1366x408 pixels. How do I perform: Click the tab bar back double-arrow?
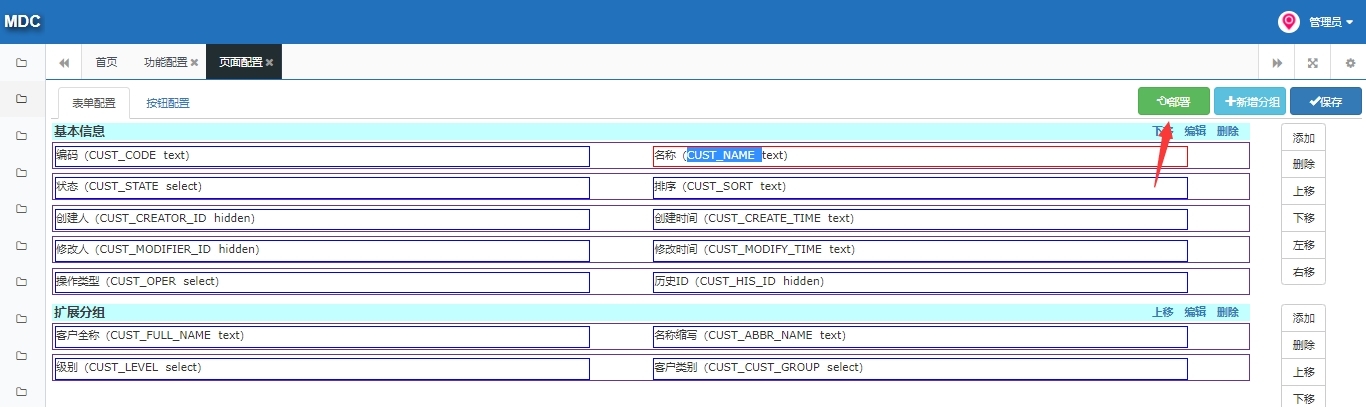(x=64, y=62)
